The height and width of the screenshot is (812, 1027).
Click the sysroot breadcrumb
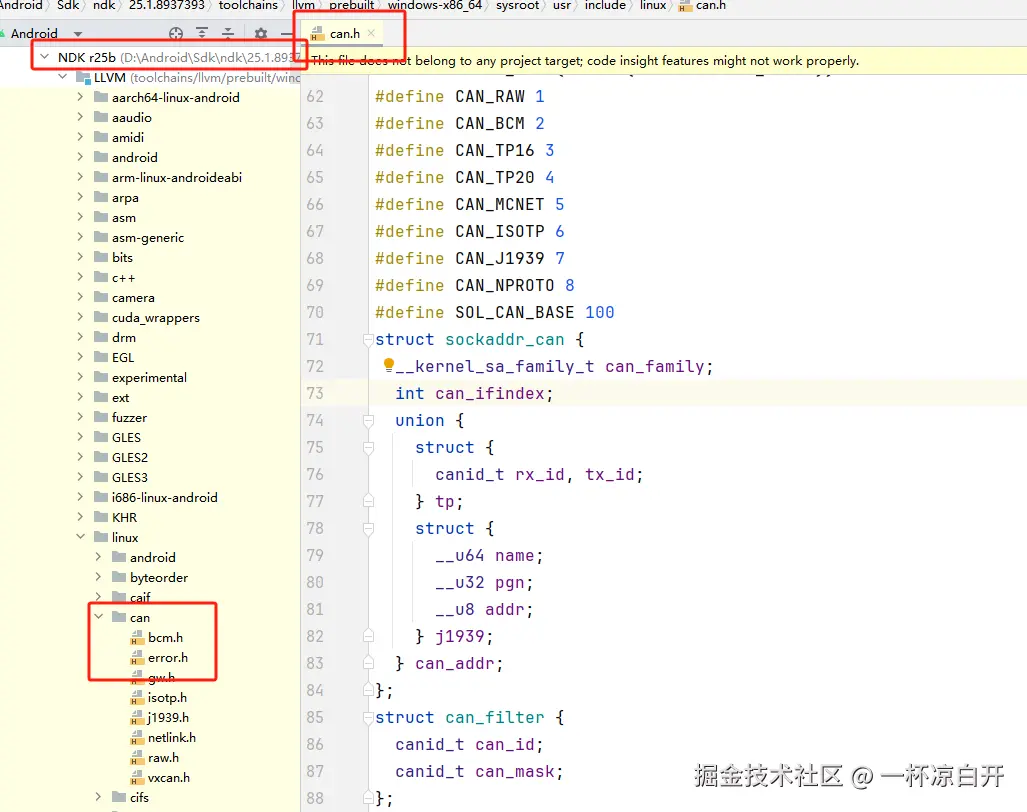(517, 5)
